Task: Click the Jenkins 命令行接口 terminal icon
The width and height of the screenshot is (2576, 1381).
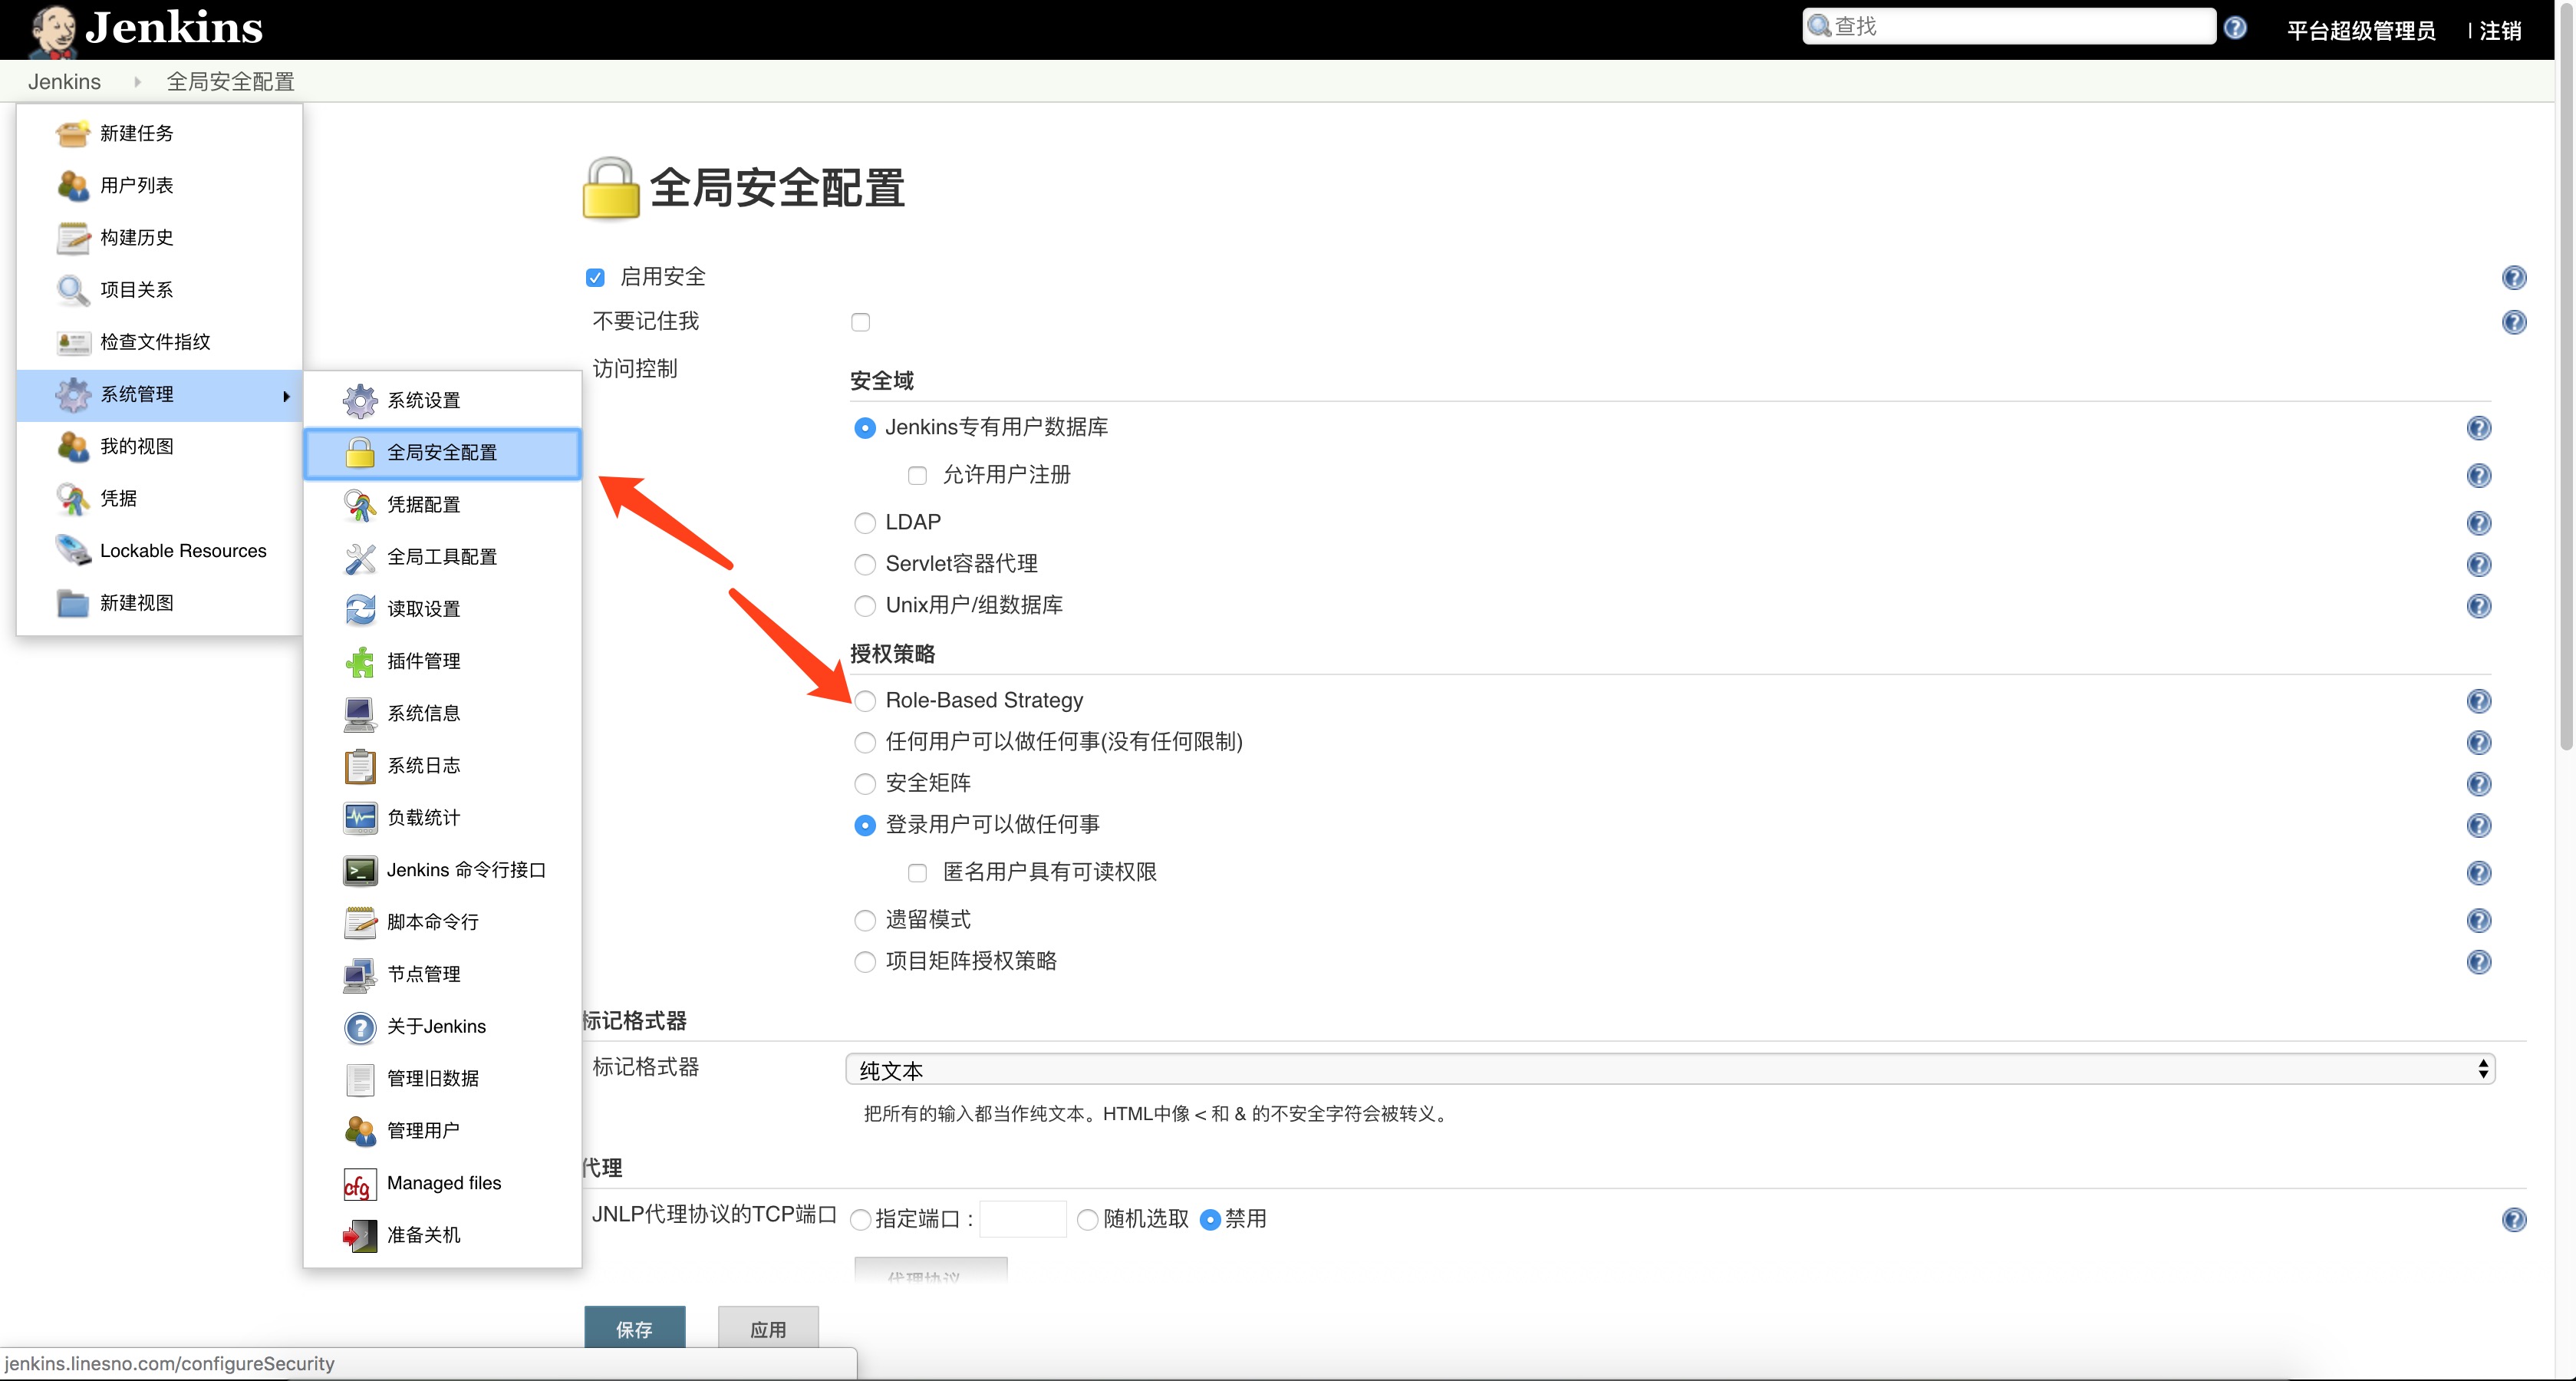Action: tap(359, 870)
